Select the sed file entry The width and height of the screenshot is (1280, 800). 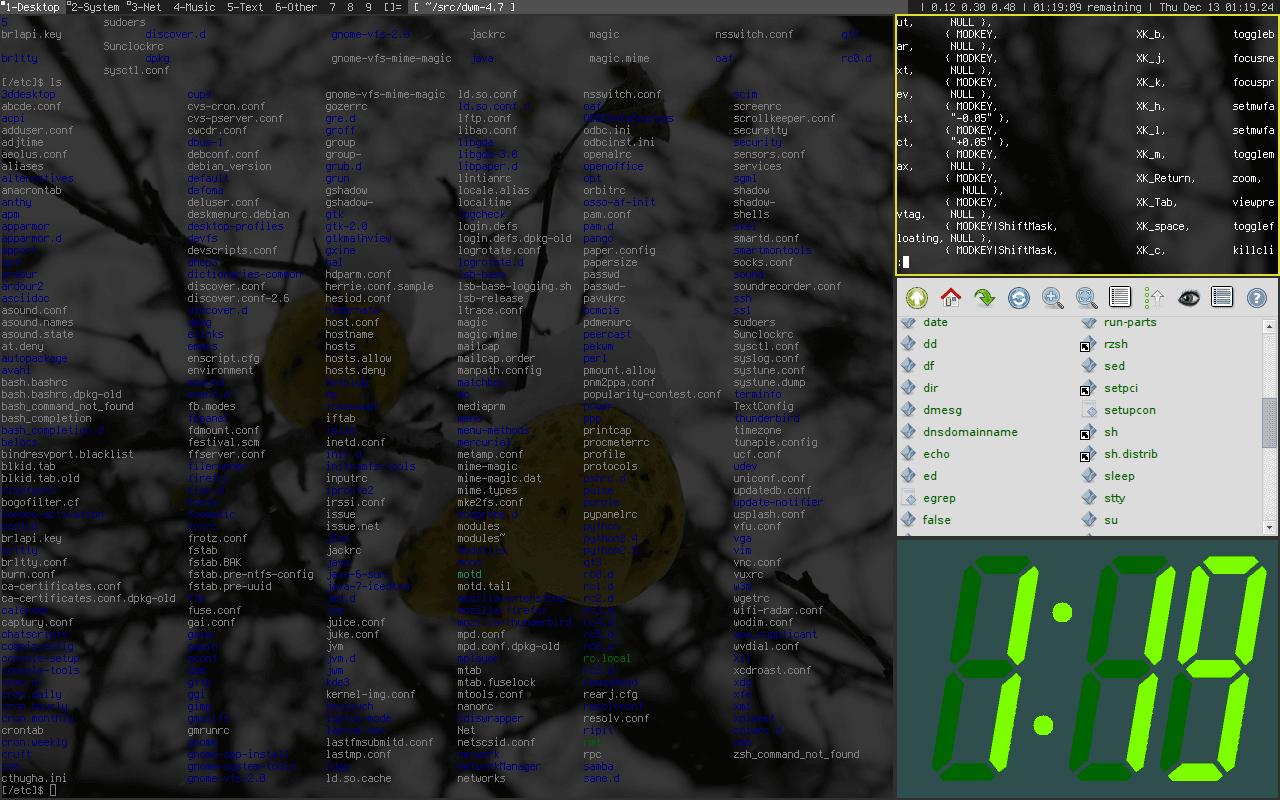point(1113,365)
